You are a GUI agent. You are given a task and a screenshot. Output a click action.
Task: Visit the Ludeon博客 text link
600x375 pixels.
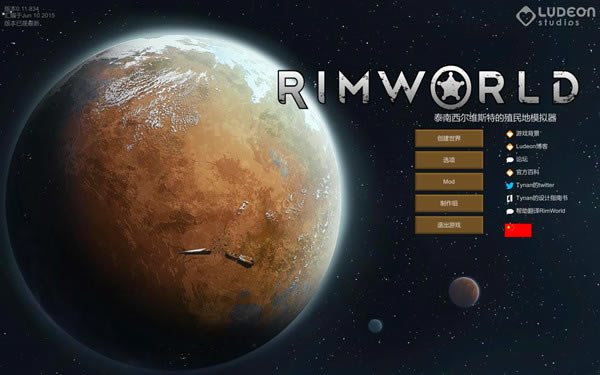532,146
